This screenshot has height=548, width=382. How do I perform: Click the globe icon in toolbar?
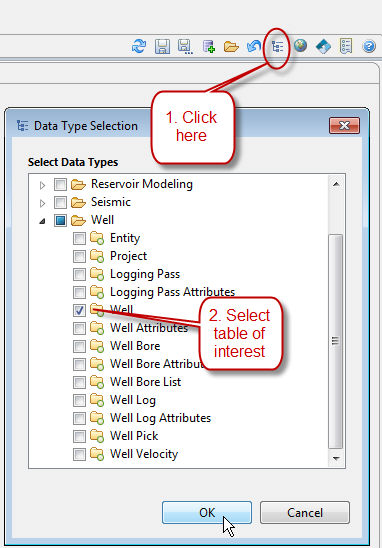300,45
